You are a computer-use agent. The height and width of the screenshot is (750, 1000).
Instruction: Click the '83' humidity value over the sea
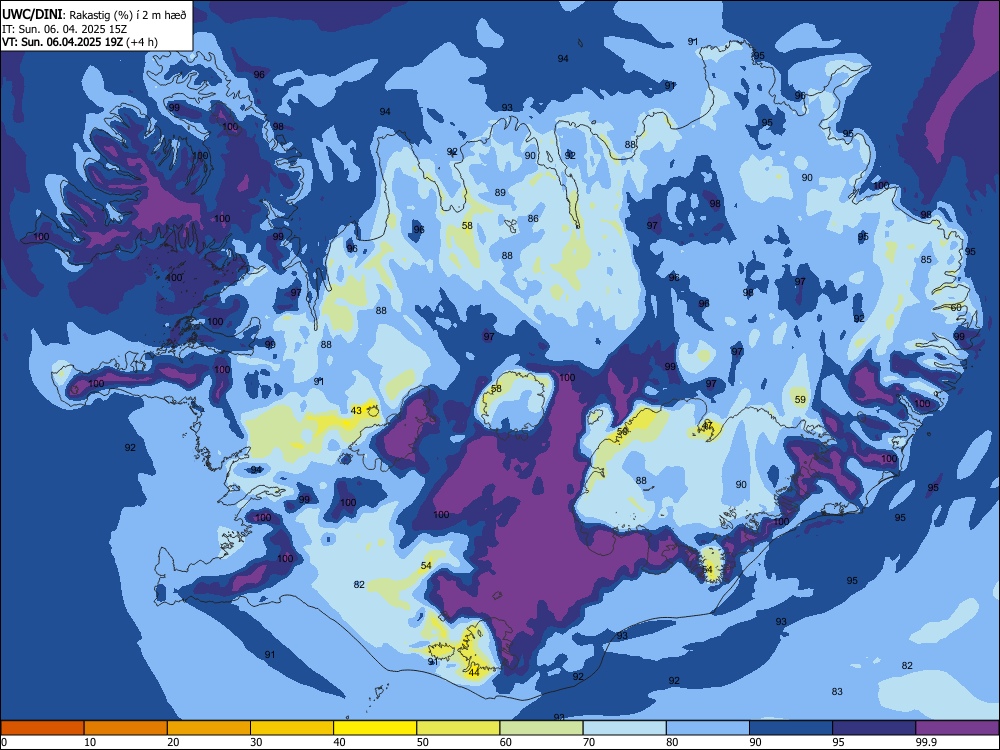click(837, 691)
